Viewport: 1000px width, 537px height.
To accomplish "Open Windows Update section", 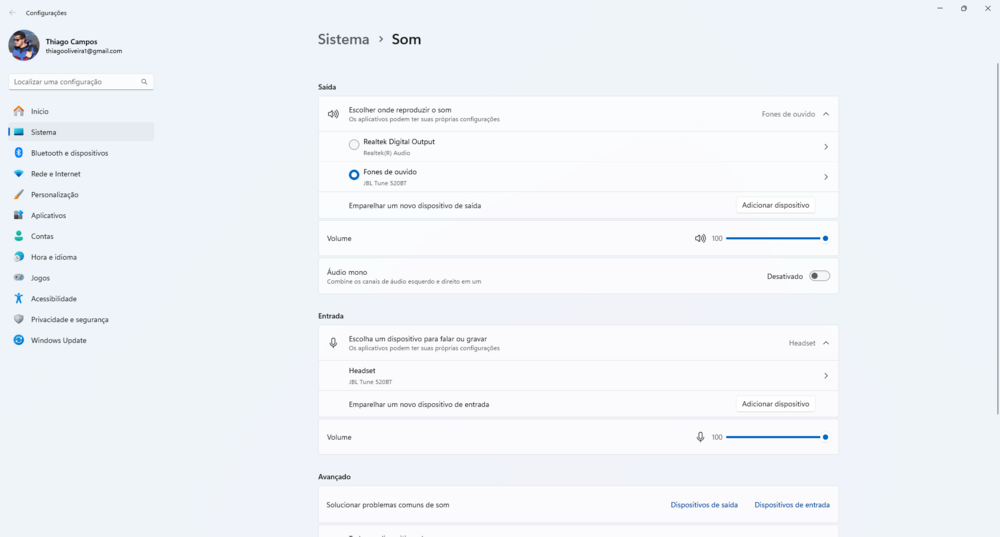I will click(x=58, y=340).
